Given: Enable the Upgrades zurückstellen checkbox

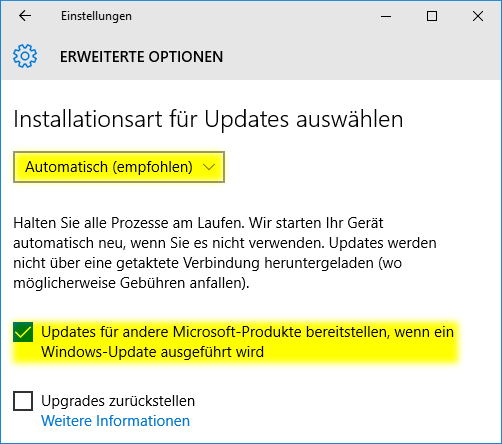Looking at the screenshot, I should tap(23, 401).
